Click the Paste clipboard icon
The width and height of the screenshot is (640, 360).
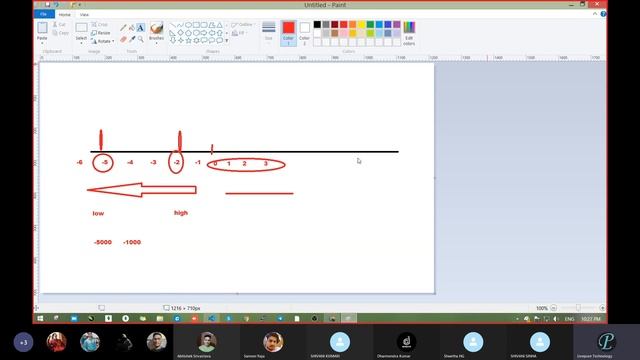[42, 28]
